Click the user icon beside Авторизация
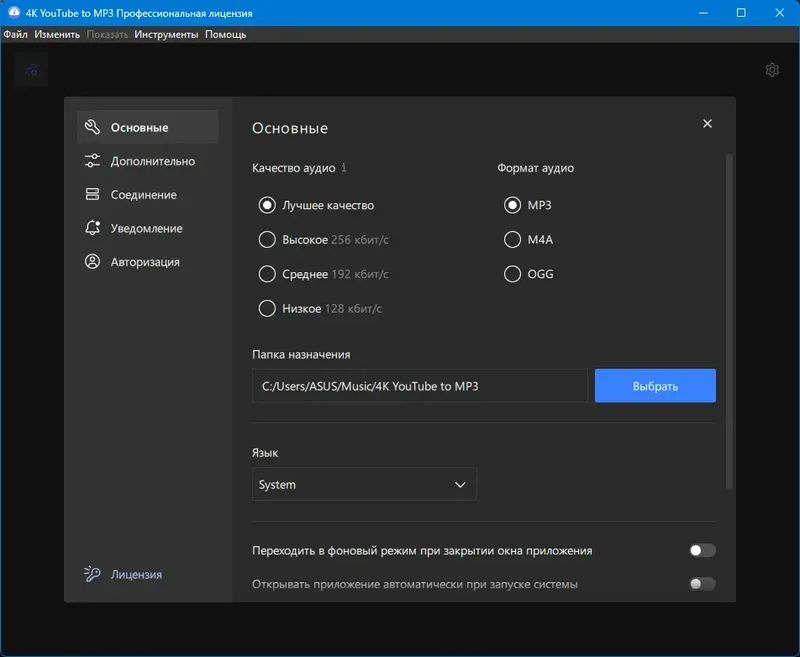The height and width of the screenshot is (657, 800). click(x=92, y=262)
